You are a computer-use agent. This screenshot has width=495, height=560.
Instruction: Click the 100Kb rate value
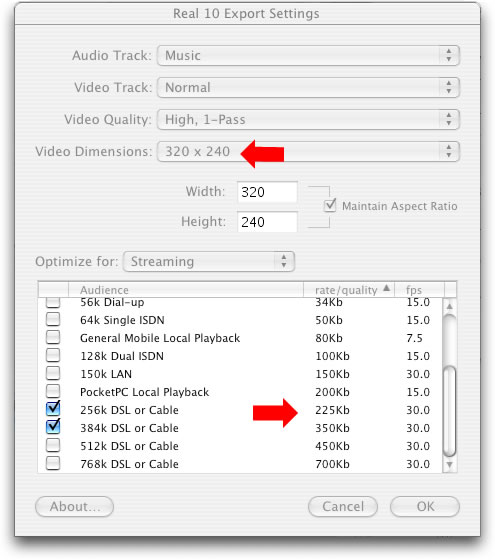332,356
